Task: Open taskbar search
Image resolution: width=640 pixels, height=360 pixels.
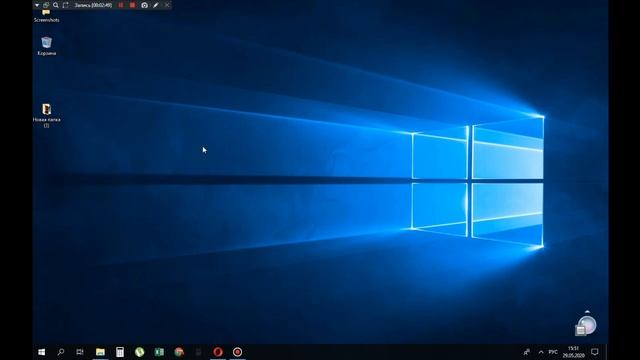Action: 61,352
